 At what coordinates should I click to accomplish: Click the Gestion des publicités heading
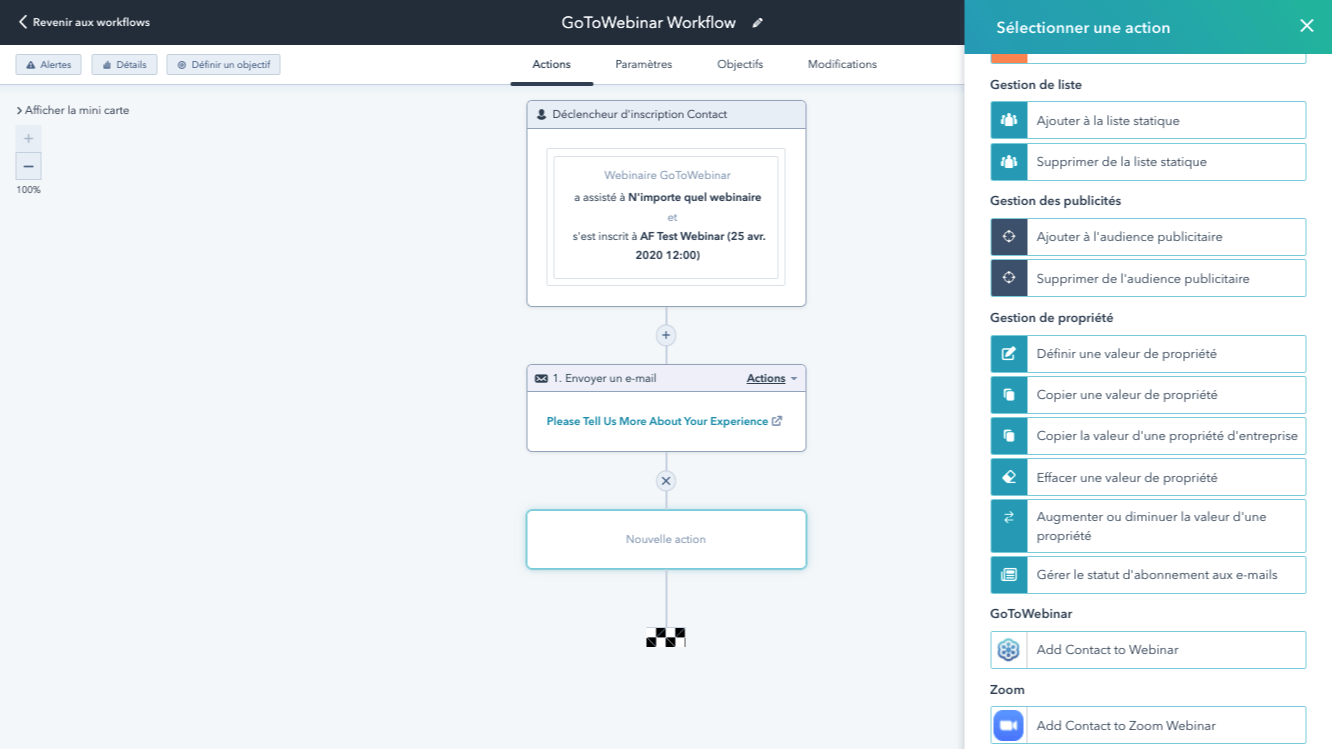1055,201
